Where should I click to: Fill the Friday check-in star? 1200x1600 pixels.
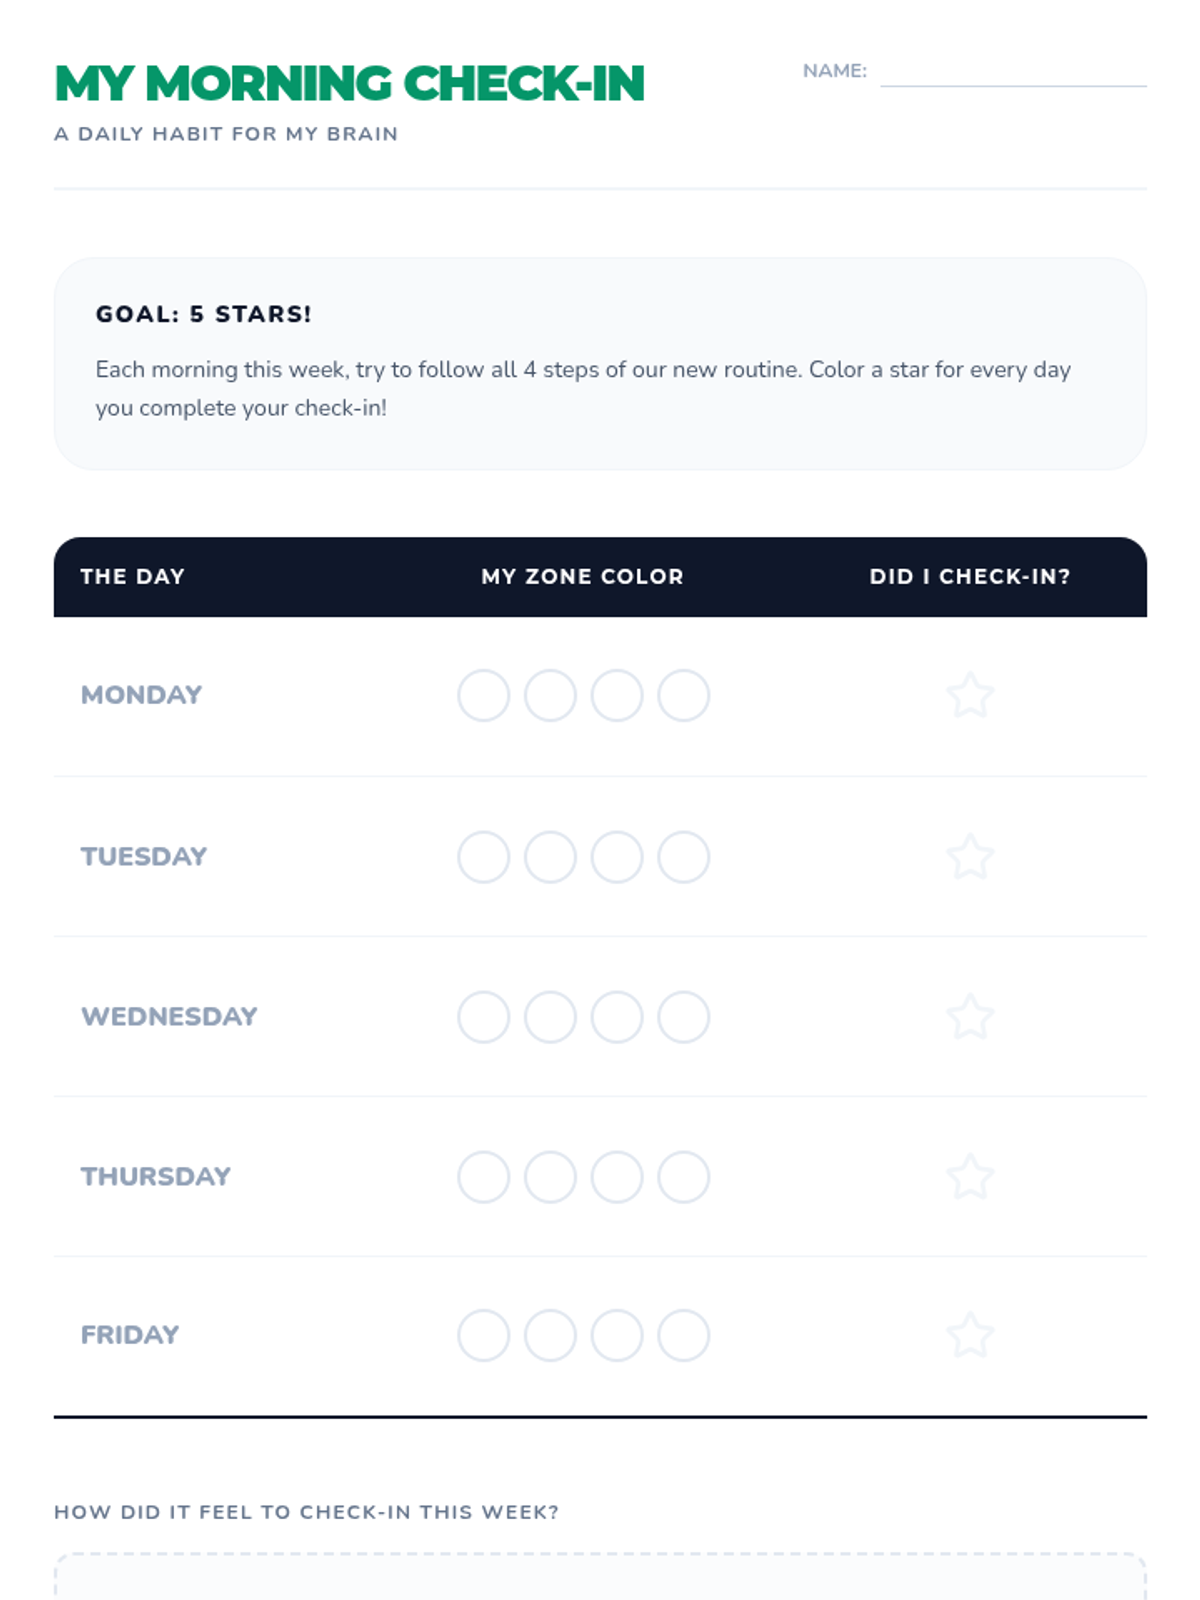click(x=970, y=1335)
